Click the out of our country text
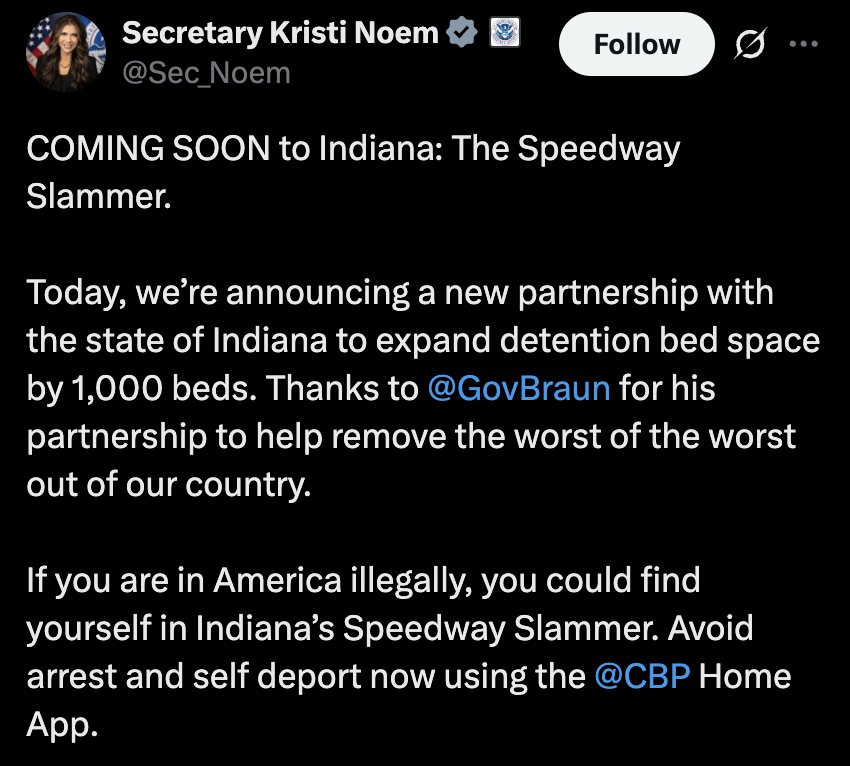 [169, 485]
